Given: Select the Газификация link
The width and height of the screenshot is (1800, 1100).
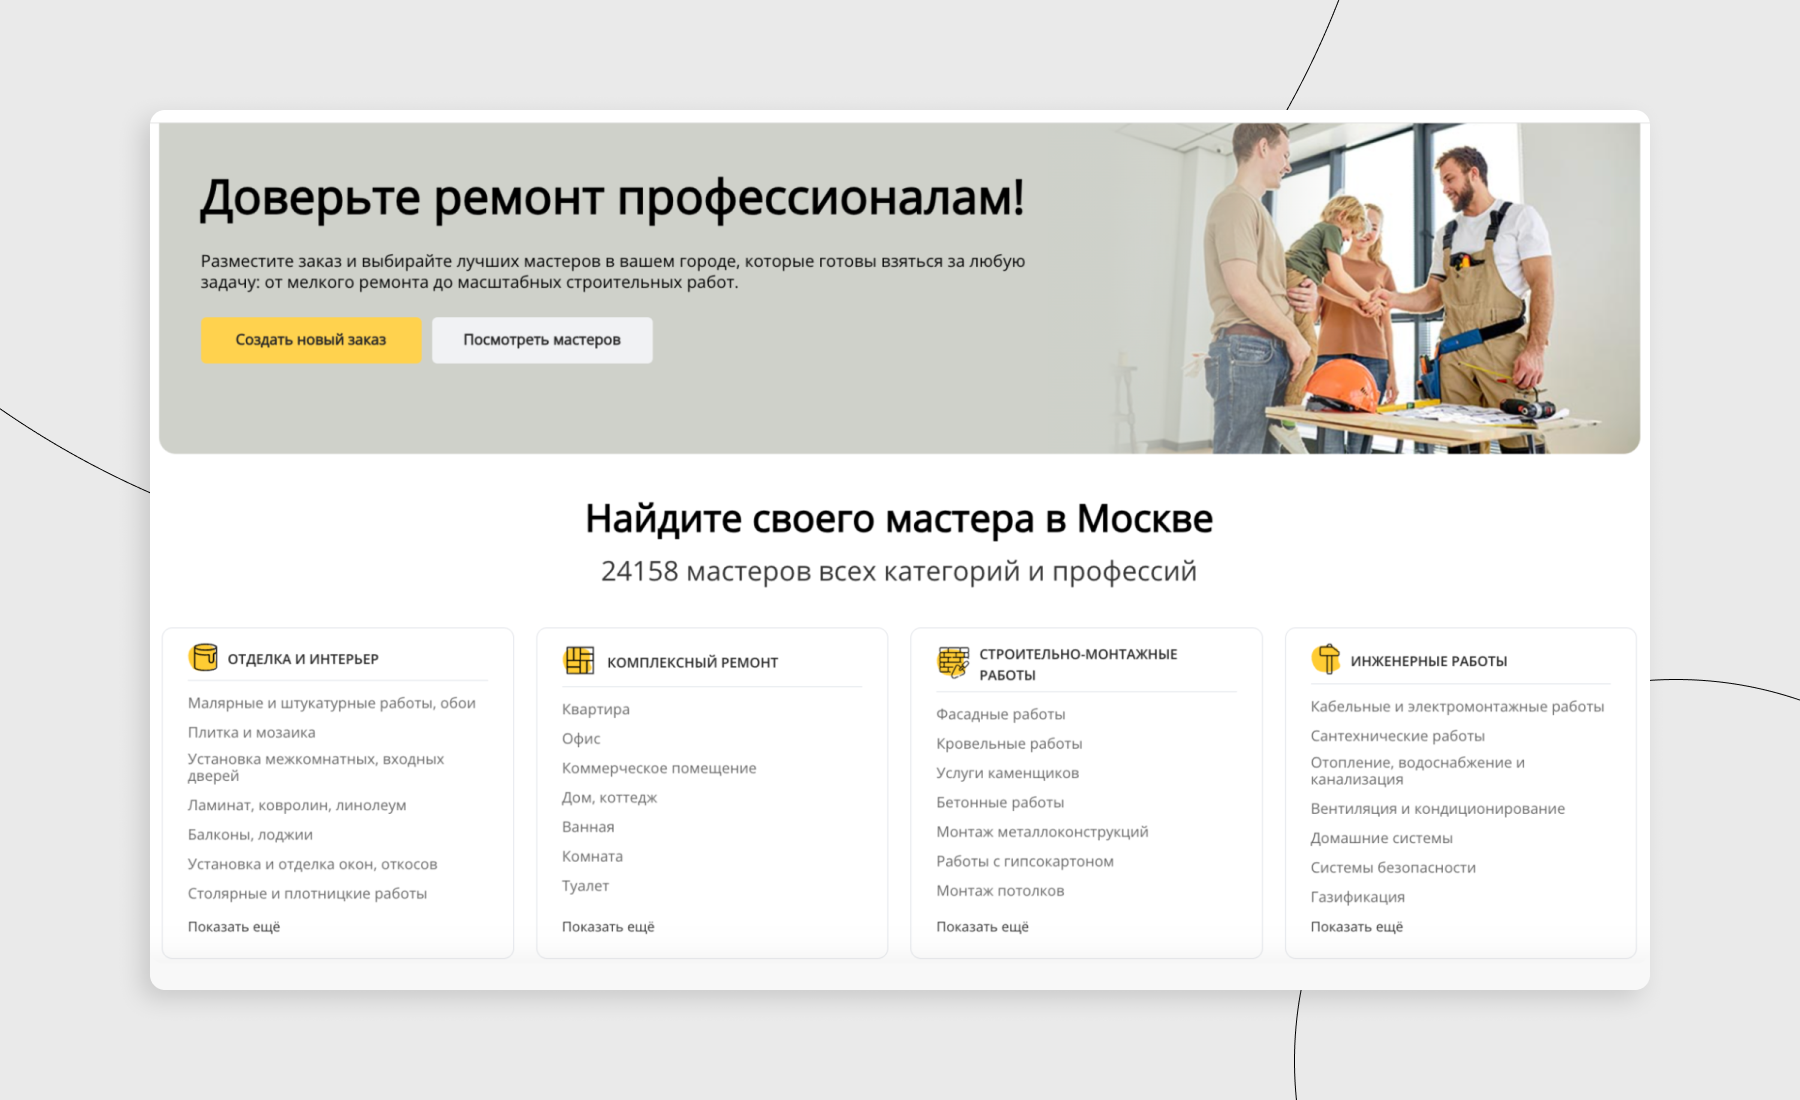Looking at the screenshot, I should pos(1357,897).
